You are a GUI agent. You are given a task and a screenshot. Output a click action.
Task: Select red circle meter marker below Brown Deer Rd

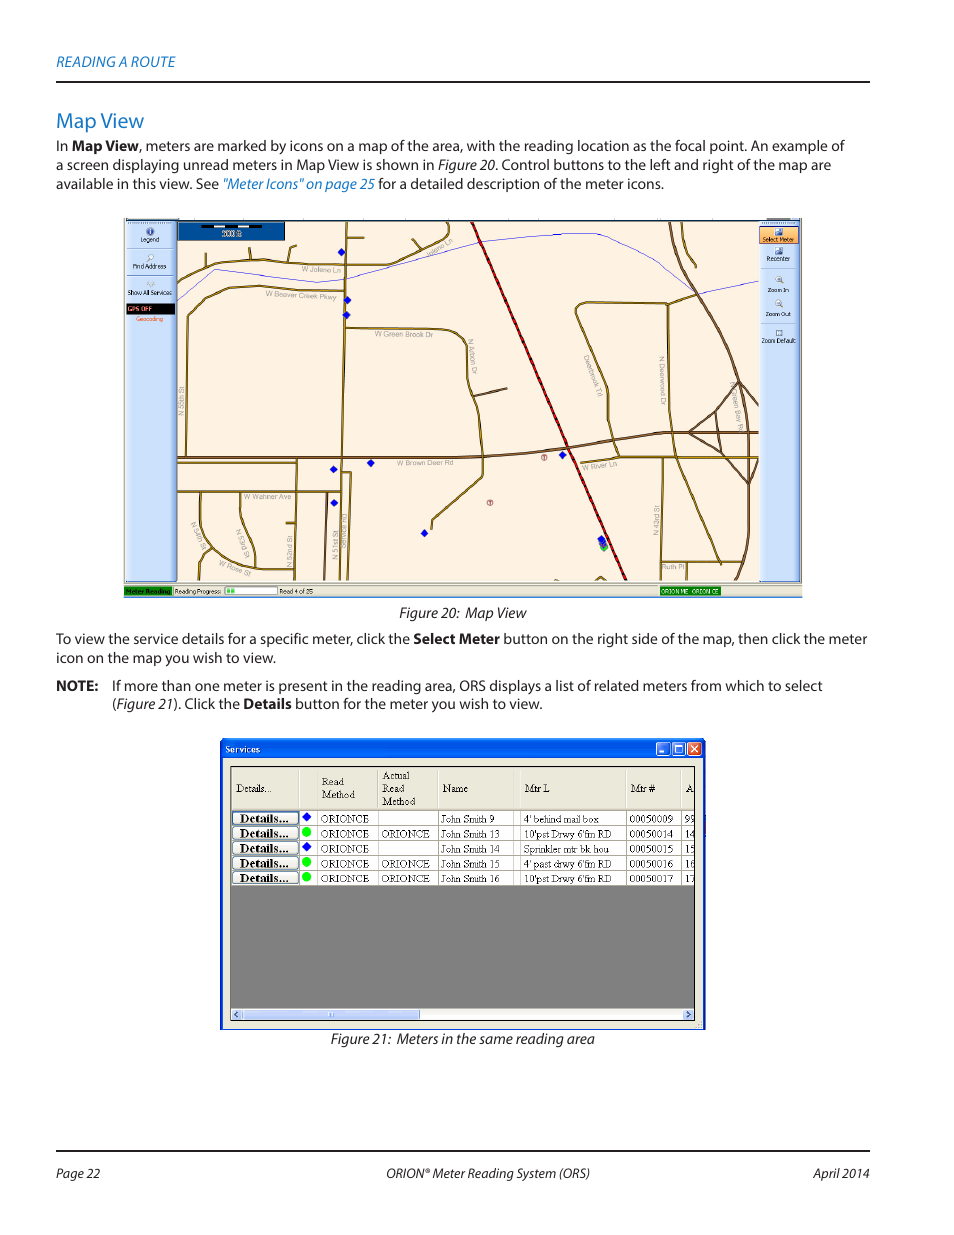pyautogui.click(x=490, y=503)
